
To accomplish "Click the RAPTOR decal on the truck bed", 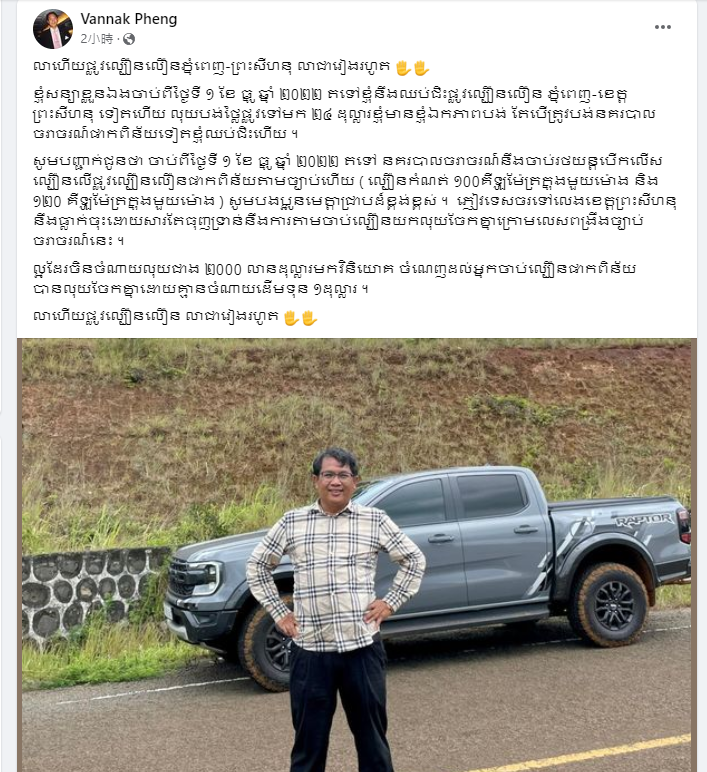I will pos(643,519).
